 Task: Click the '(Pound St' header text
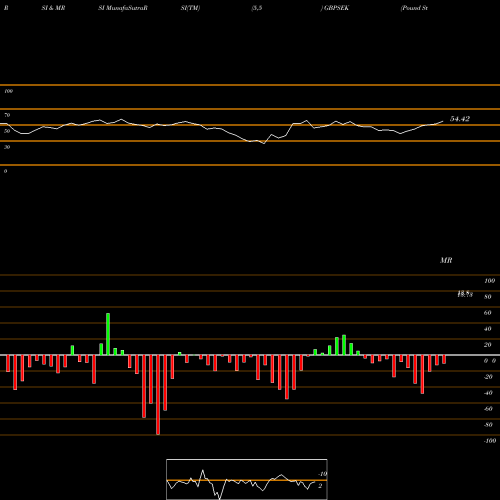click(414, 8)
